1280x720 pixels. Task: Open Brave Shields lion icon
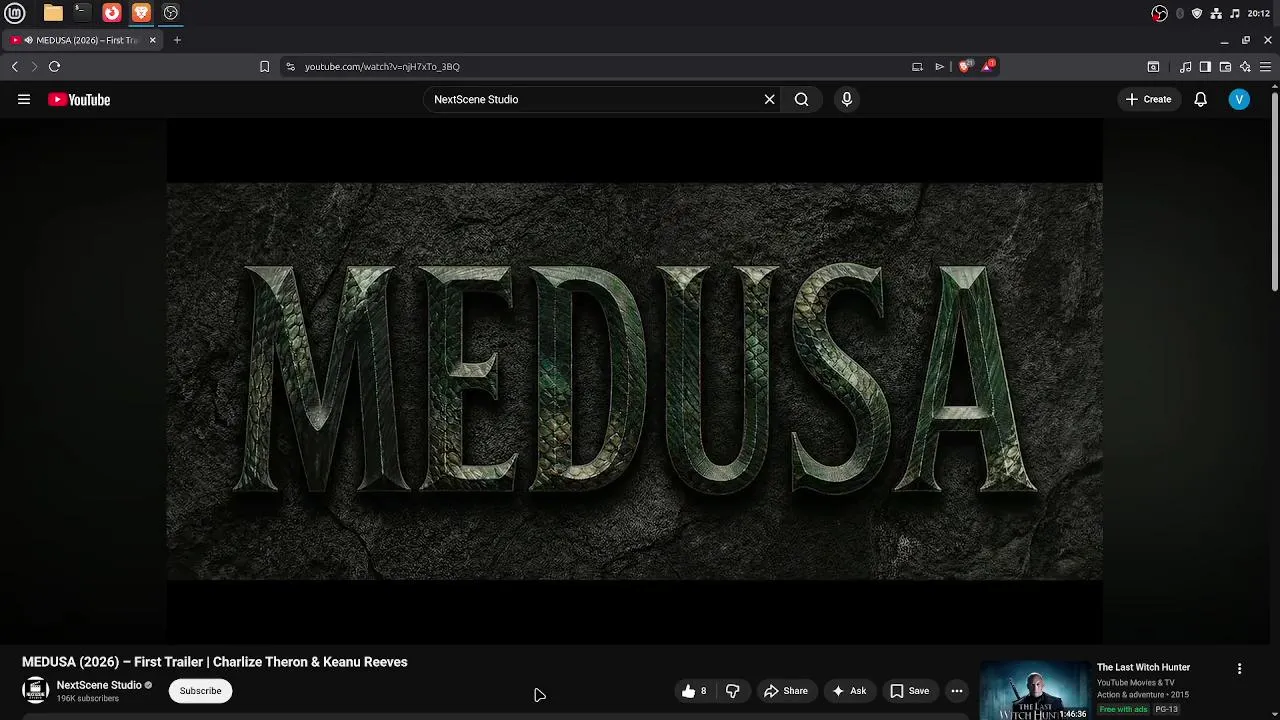coord(965,66)
